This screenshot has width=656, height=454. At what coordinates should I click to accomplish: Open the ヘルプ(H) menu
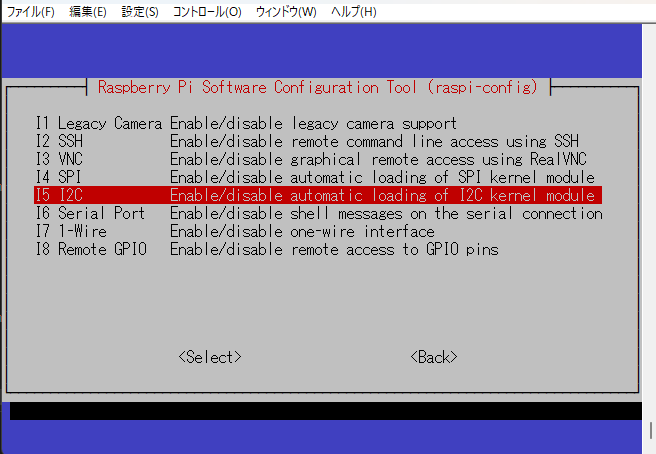click(353, 12)
